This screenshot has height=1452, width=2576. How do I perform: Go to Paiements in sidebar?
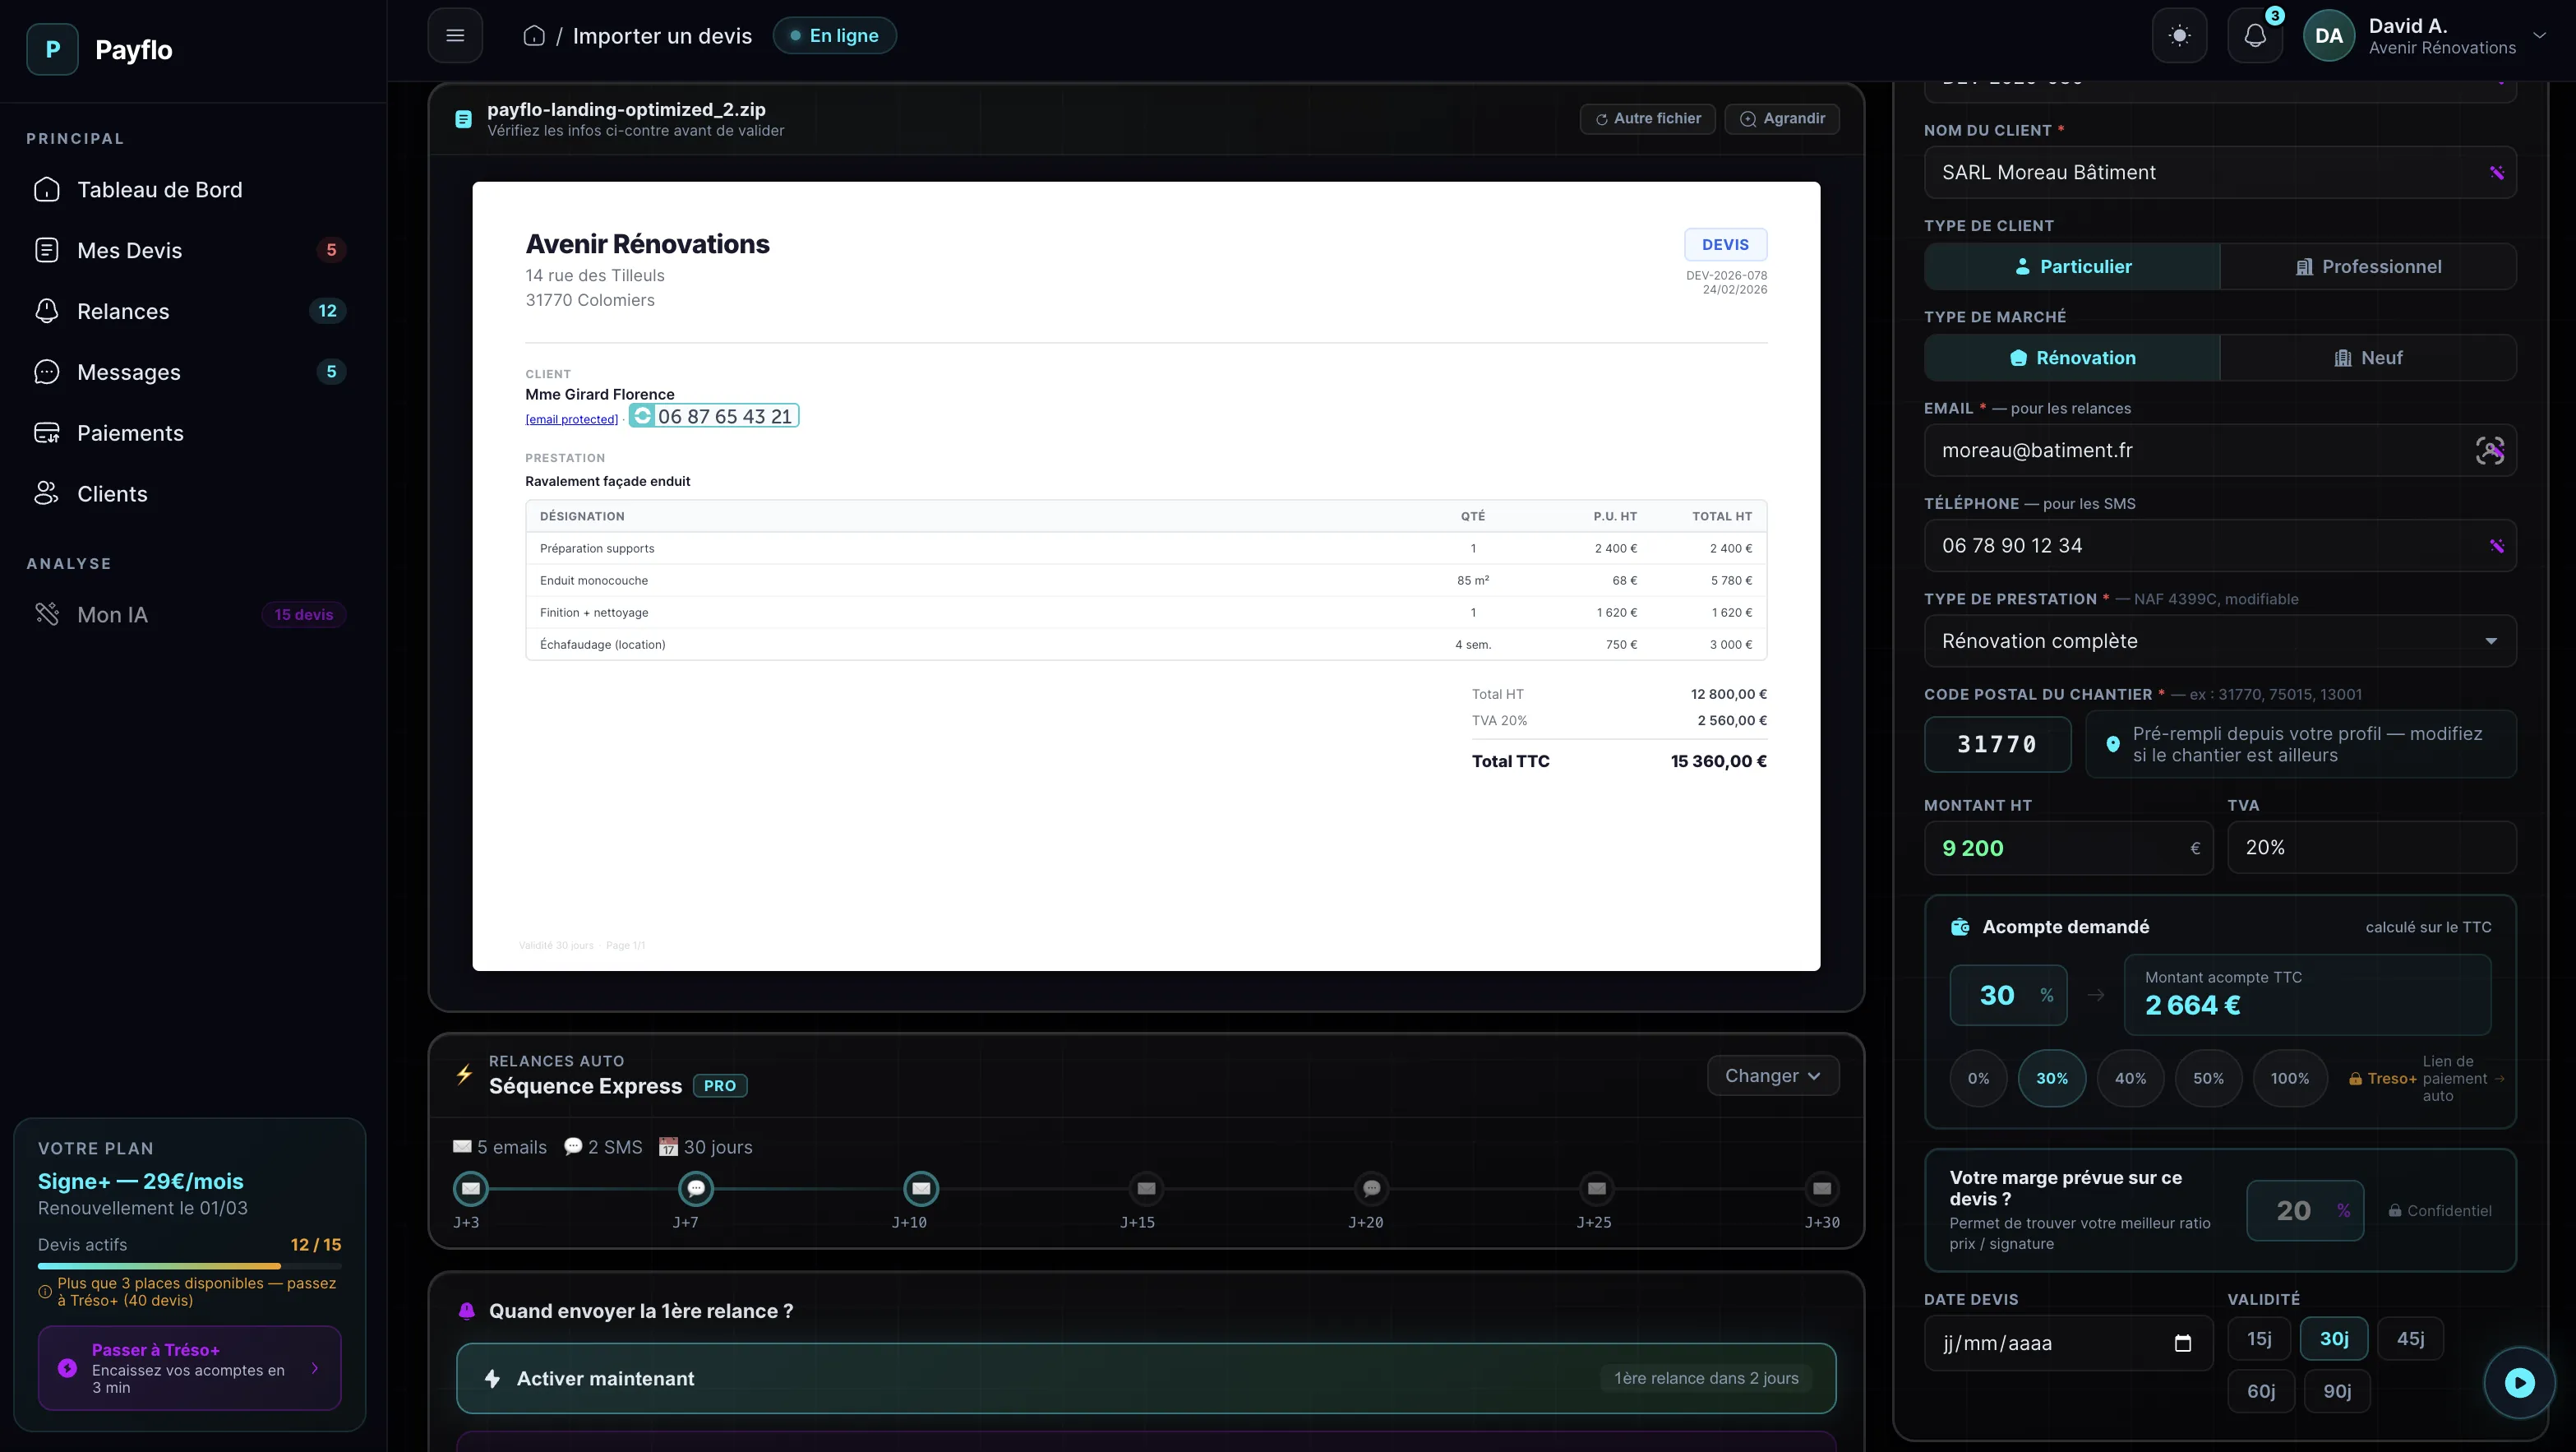click(x=130, y=433)
